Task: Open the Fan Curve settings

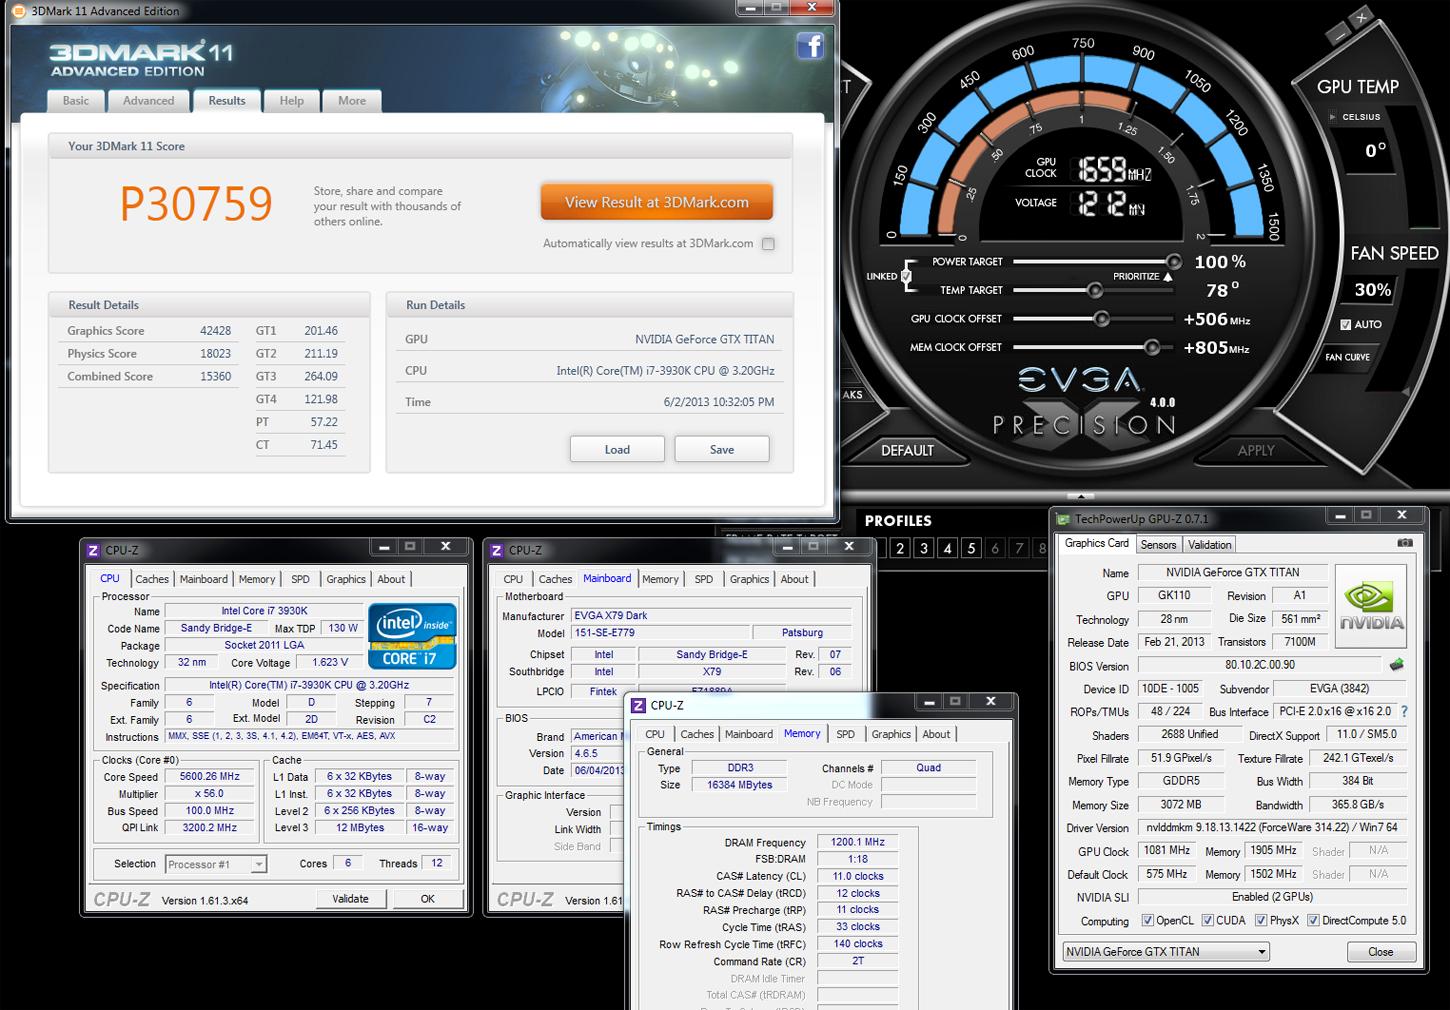Action: 1348,357
